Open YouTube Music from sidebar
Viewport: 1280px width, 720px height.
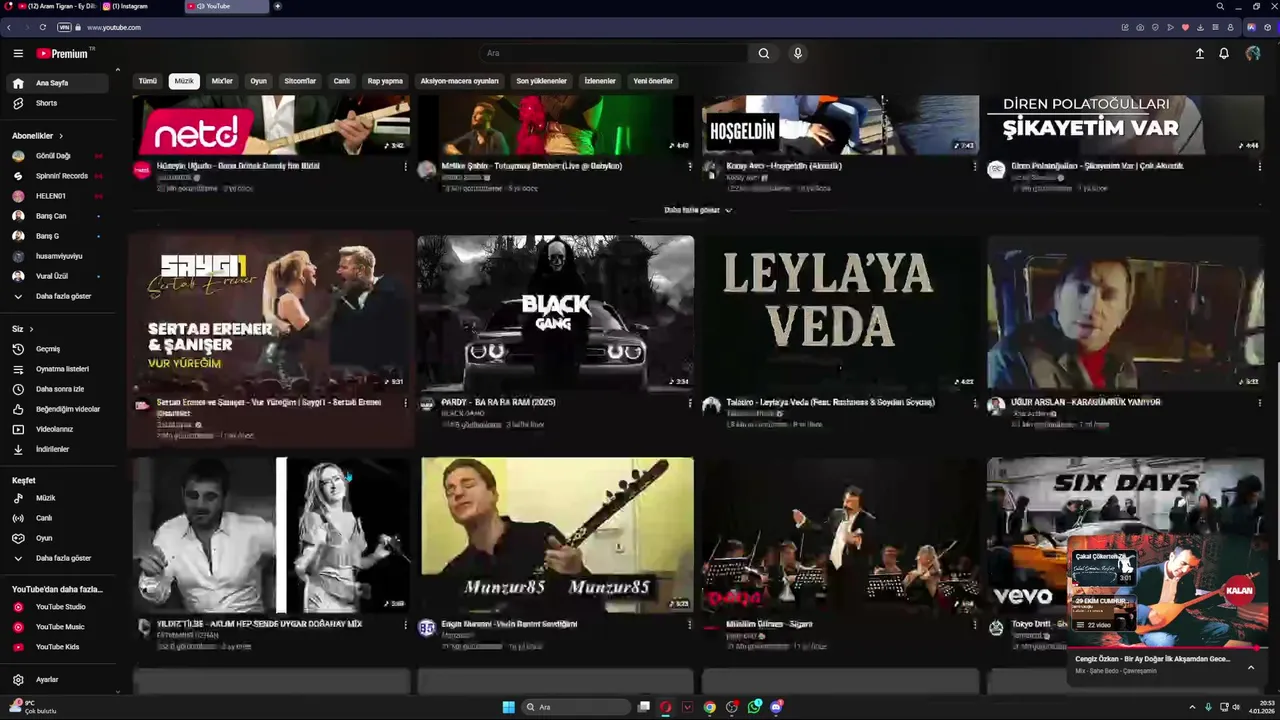(x=57, y=627)
